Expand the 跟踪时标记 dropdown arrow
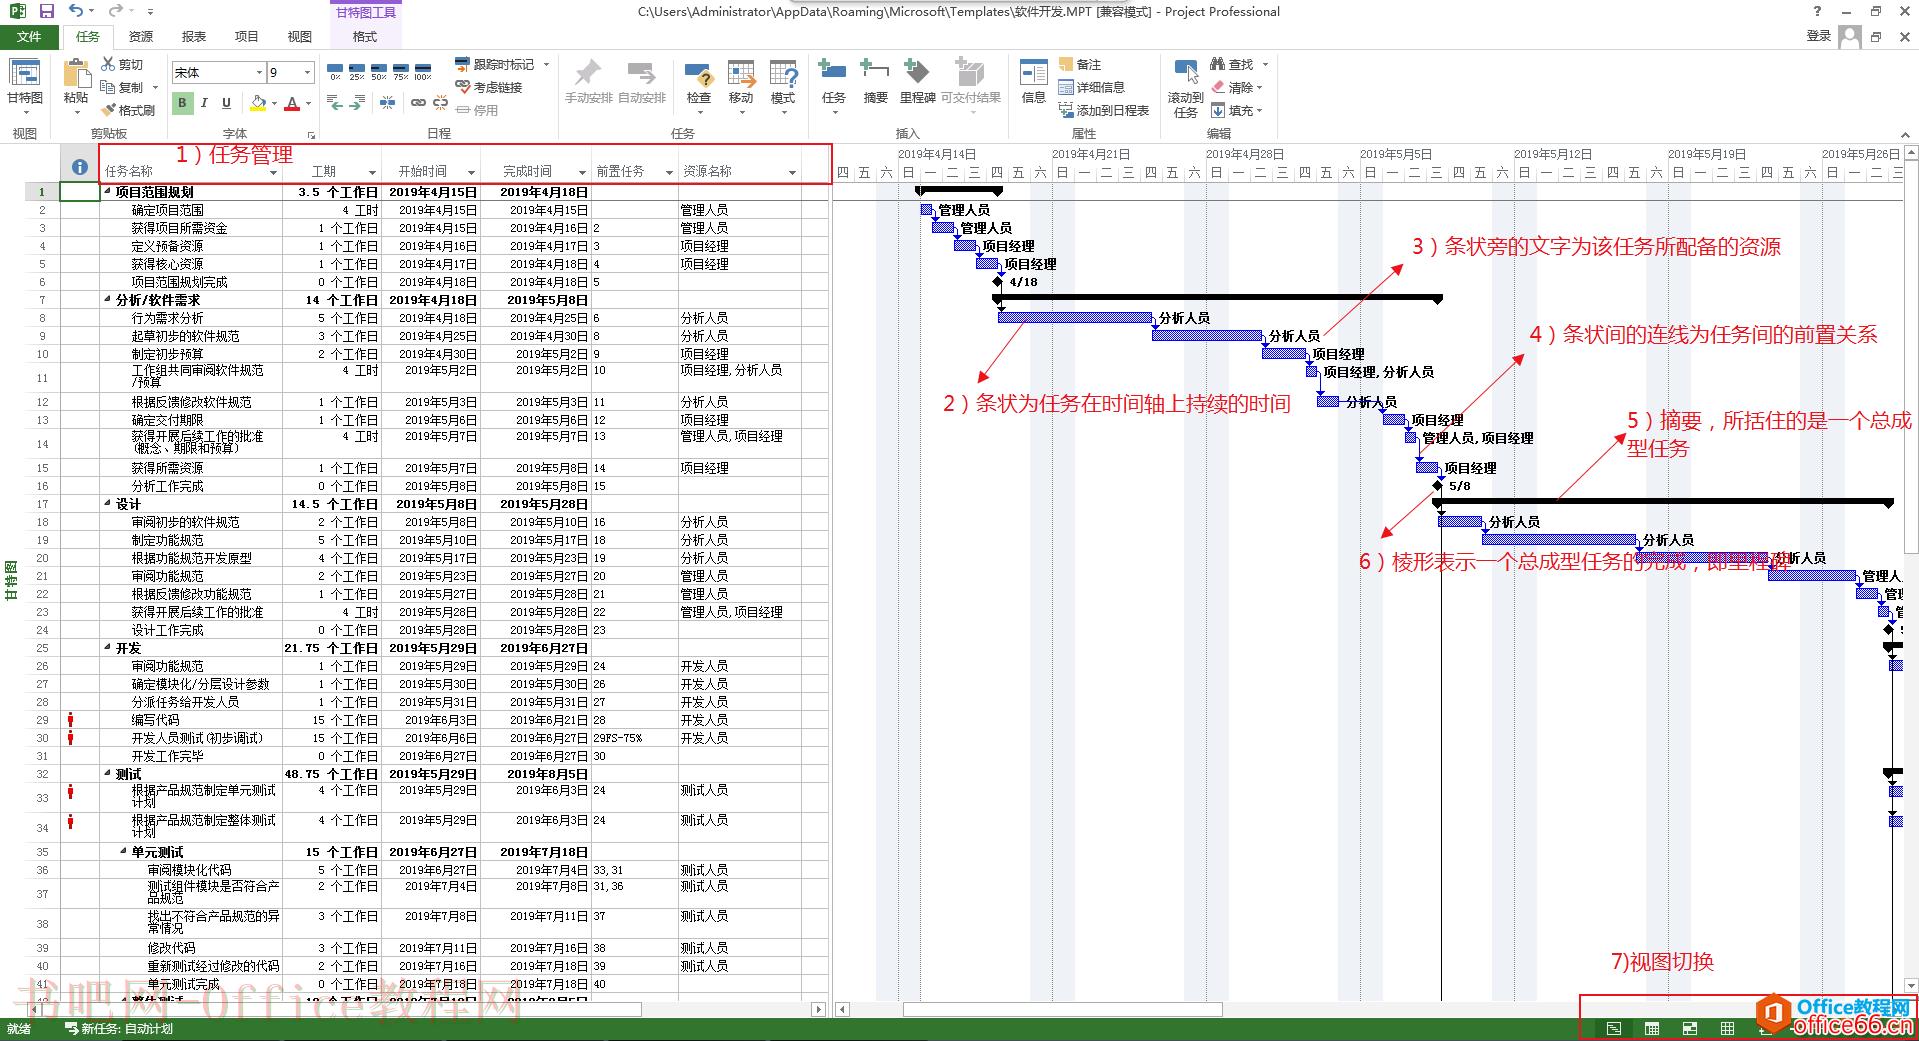Screen dimensions: 1919x1041 click(546, 64)
